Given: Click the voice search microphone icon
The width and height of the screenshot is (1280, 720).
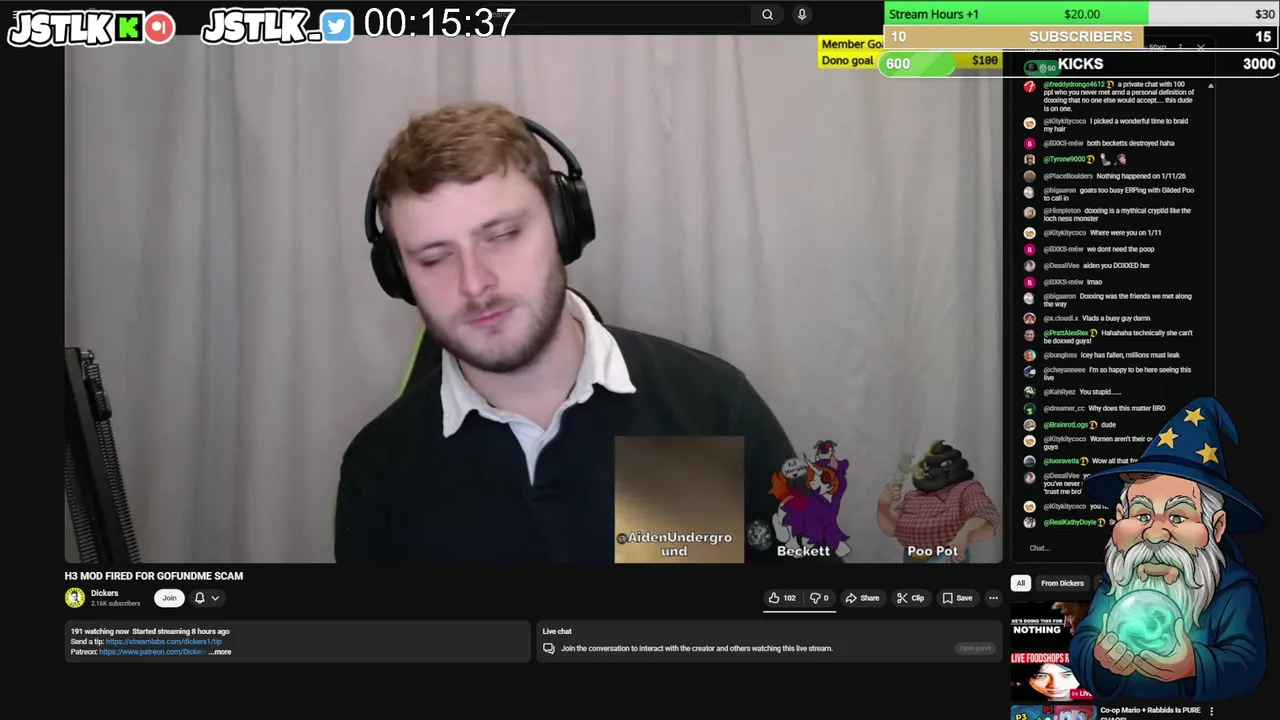Looking at the screenshot, I should pyautogui.click(x=801, y=14).
